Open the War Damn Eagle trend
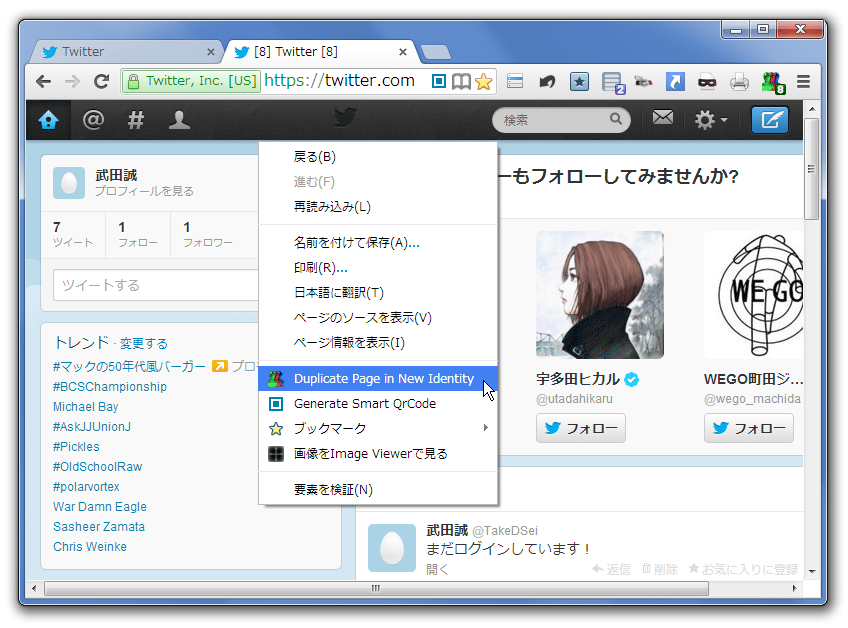 pos(100,507)
